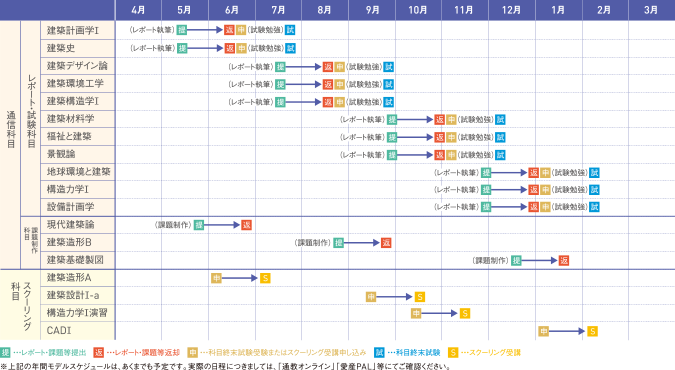Click red 返 badge in 現代建築論 row
Image resolution: width=675 pixels, height=370 pixels.
click(246, 225)
